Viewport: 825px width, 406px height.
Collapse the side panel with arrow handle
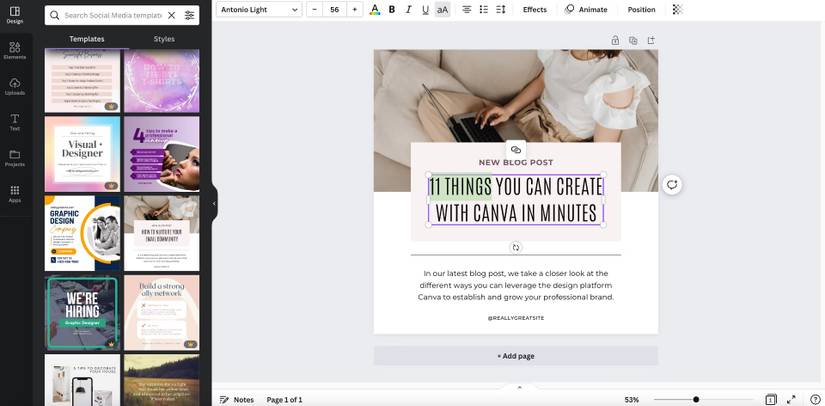tap(214, 204)
